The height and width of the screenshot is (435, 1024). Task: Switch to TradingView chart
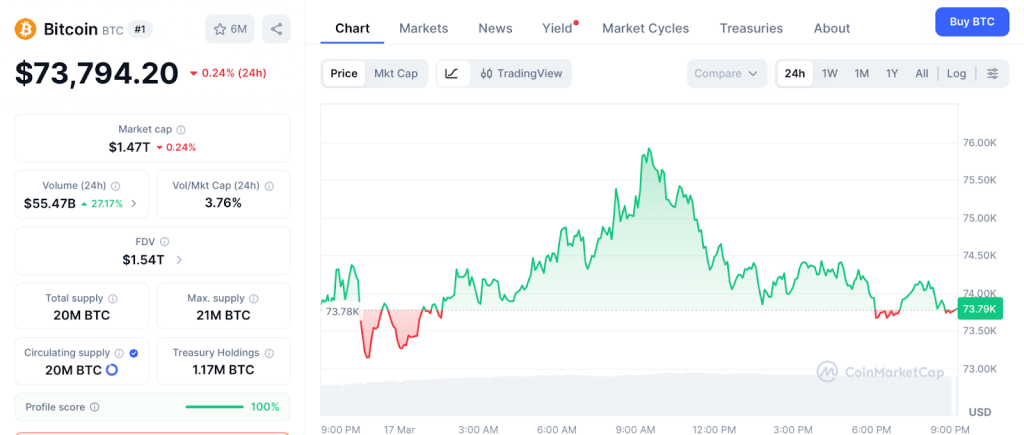click(521, 73)
